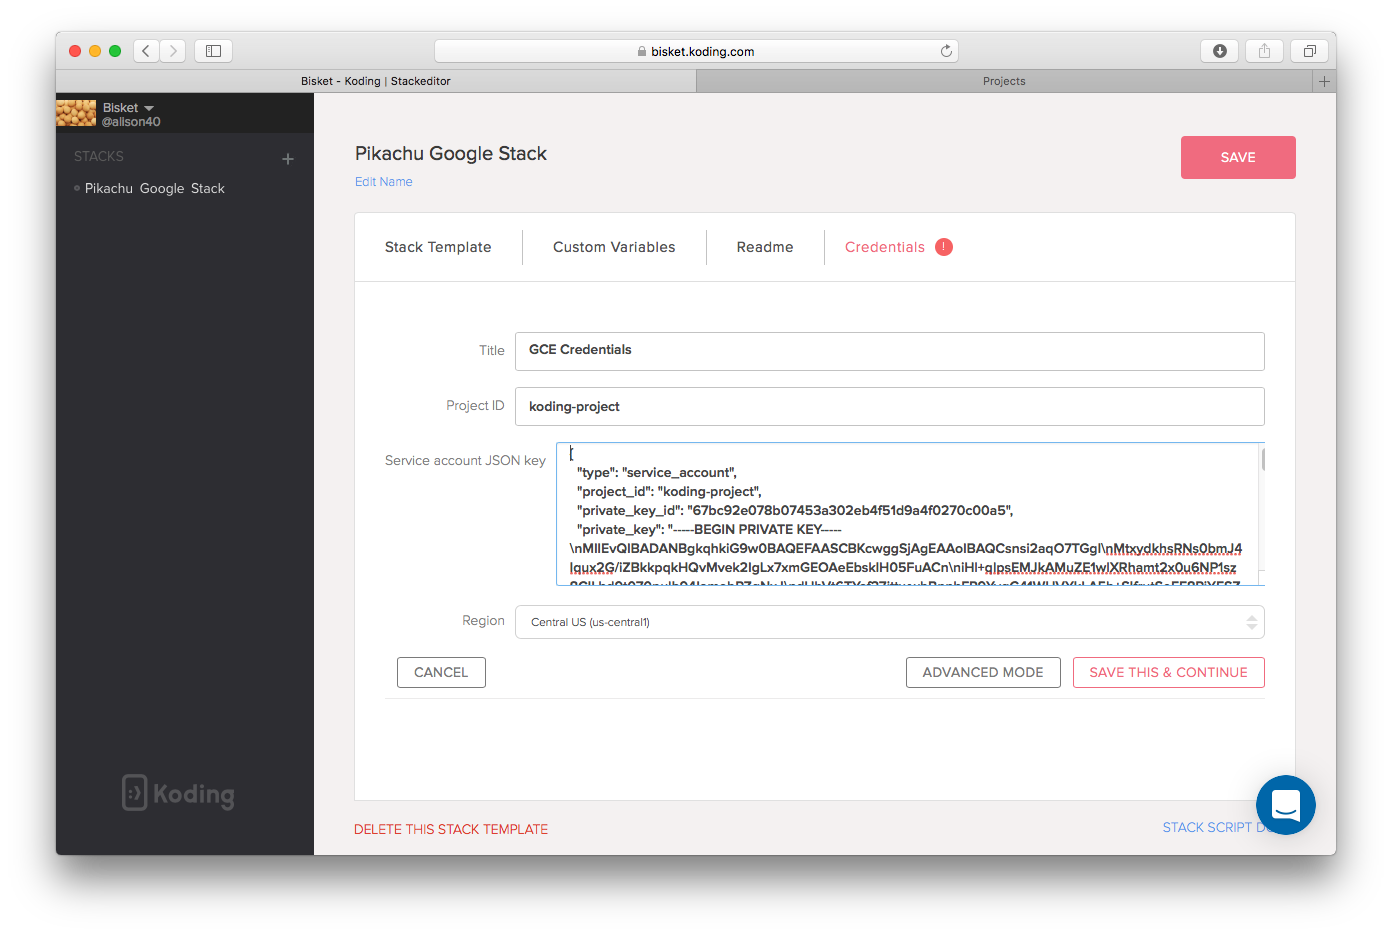
Task: Open the chat support bubble
Action: coord(1285,805)
